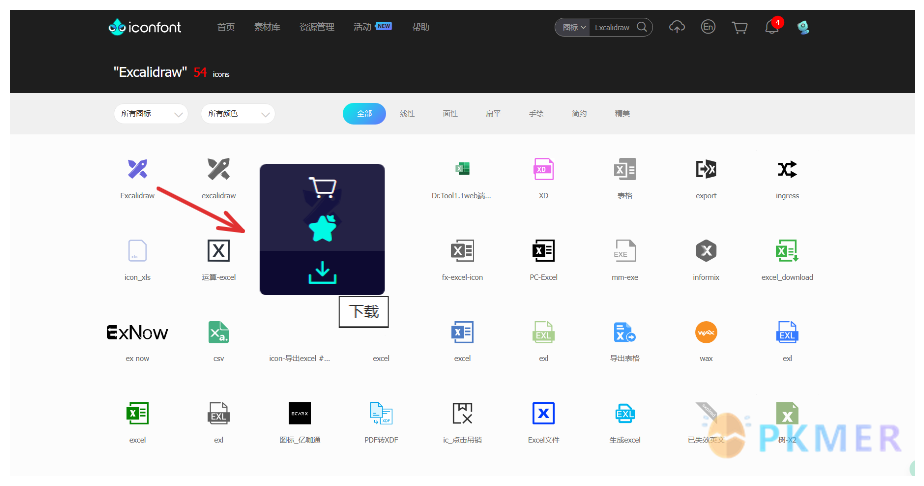Open the search type dropdown beside Excalidraw
924x486 pixels.
[x=573, y=27]
